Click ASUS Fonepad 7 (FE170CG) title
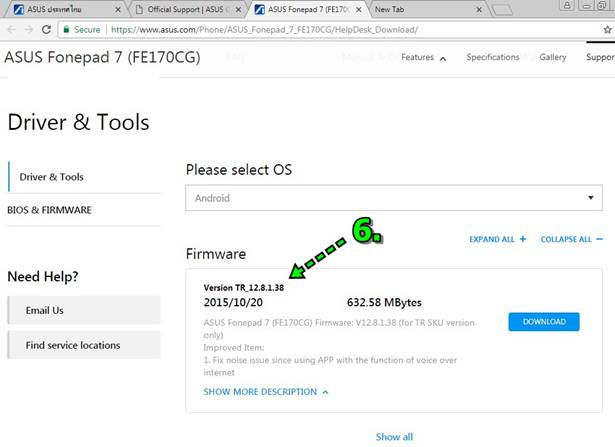This screenshot has width=615, height=447. (102, 57)
